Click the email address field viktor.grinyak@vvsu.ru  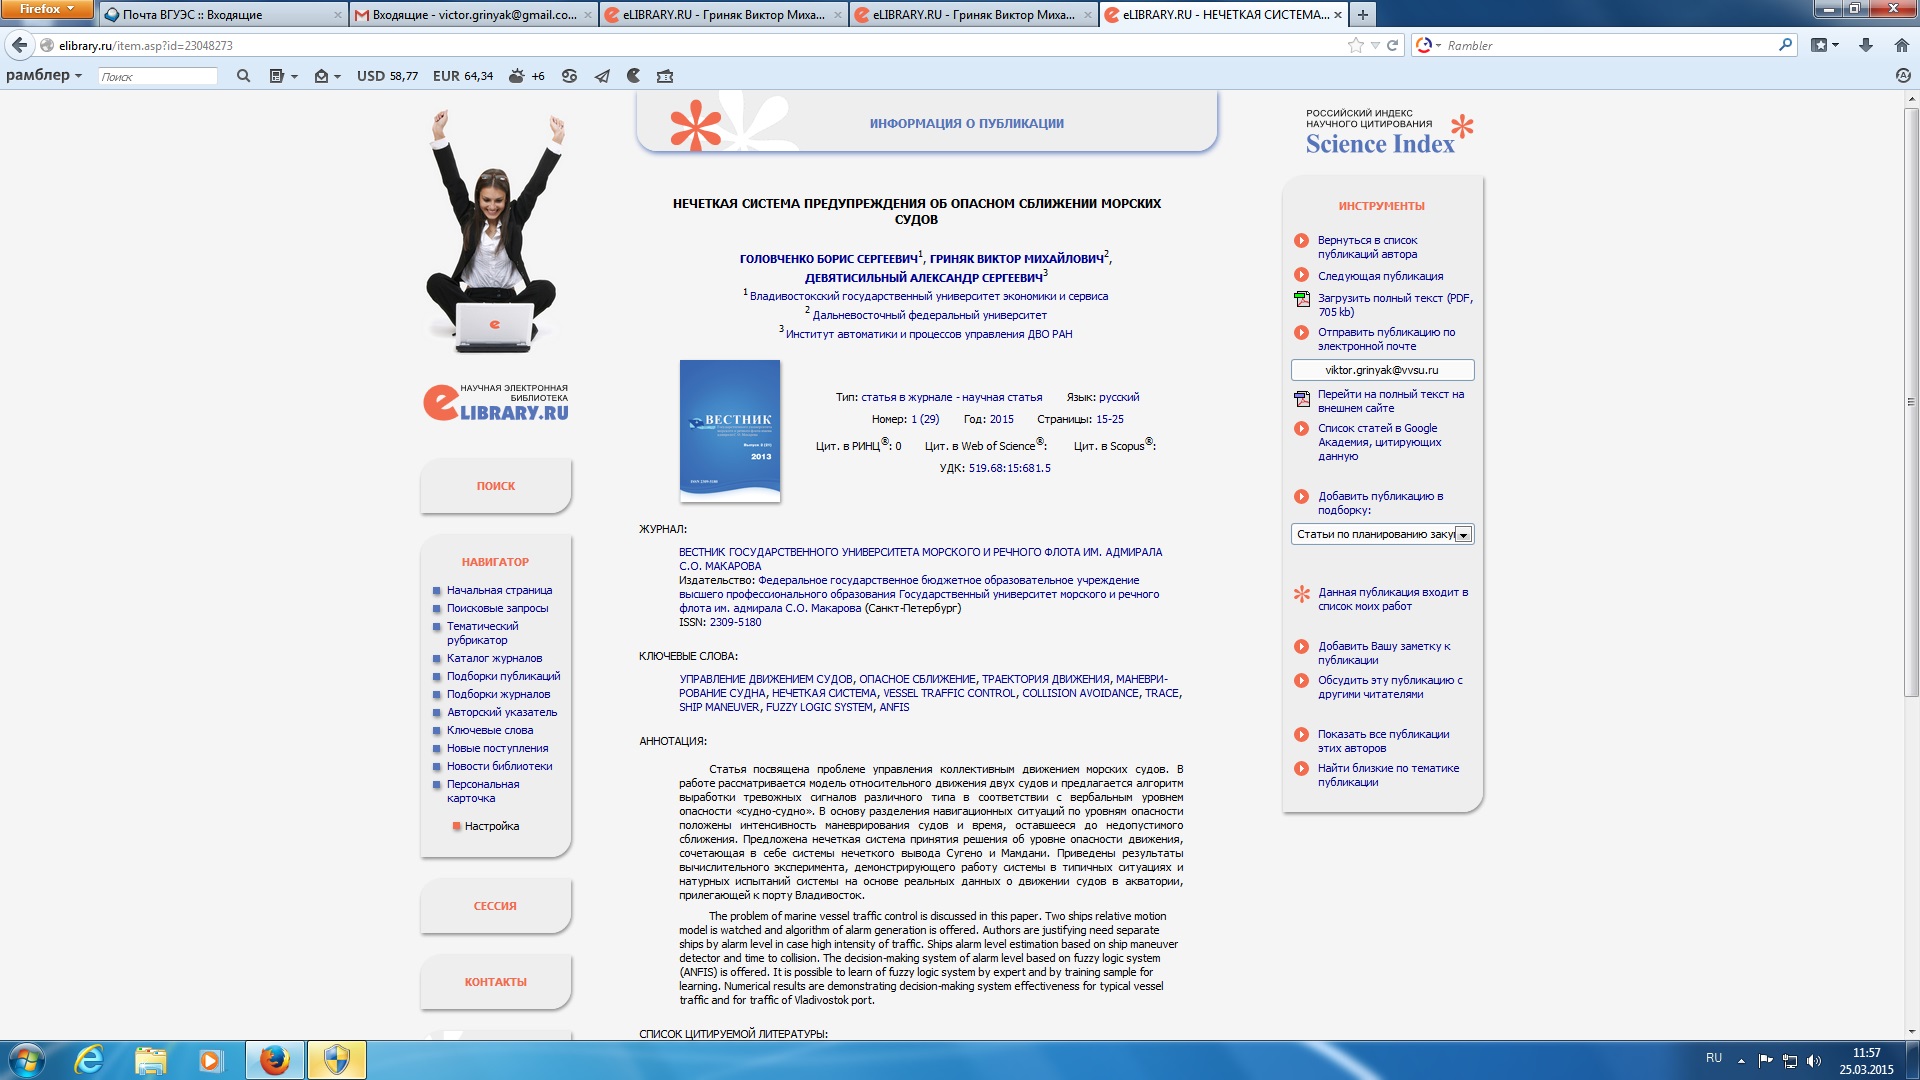[1381, 370]
